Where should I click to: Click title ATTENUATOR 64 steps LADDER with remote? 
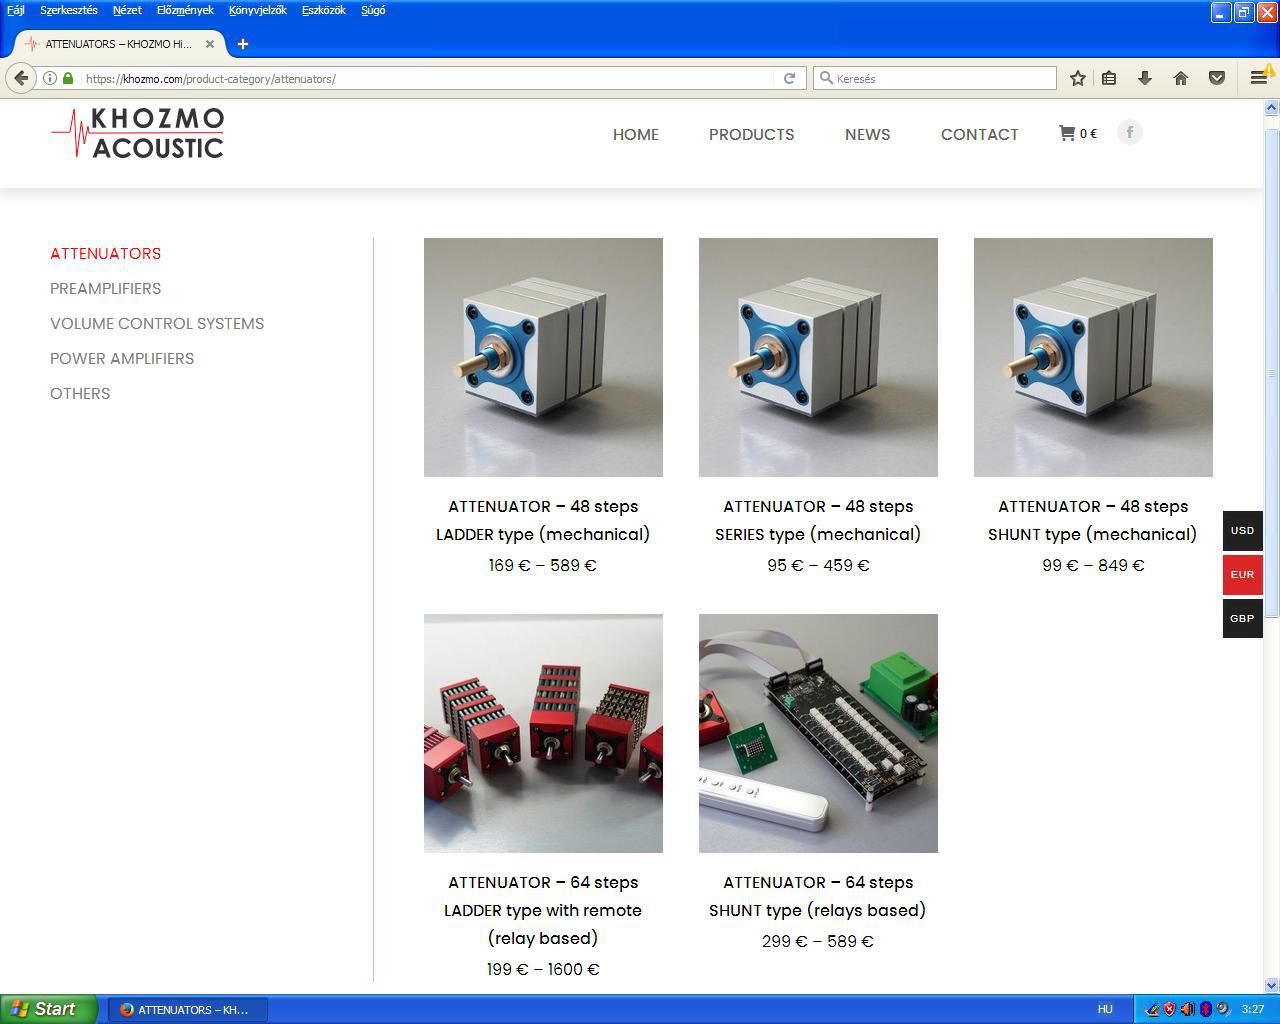pyautogui.click(x=543, y=910)
